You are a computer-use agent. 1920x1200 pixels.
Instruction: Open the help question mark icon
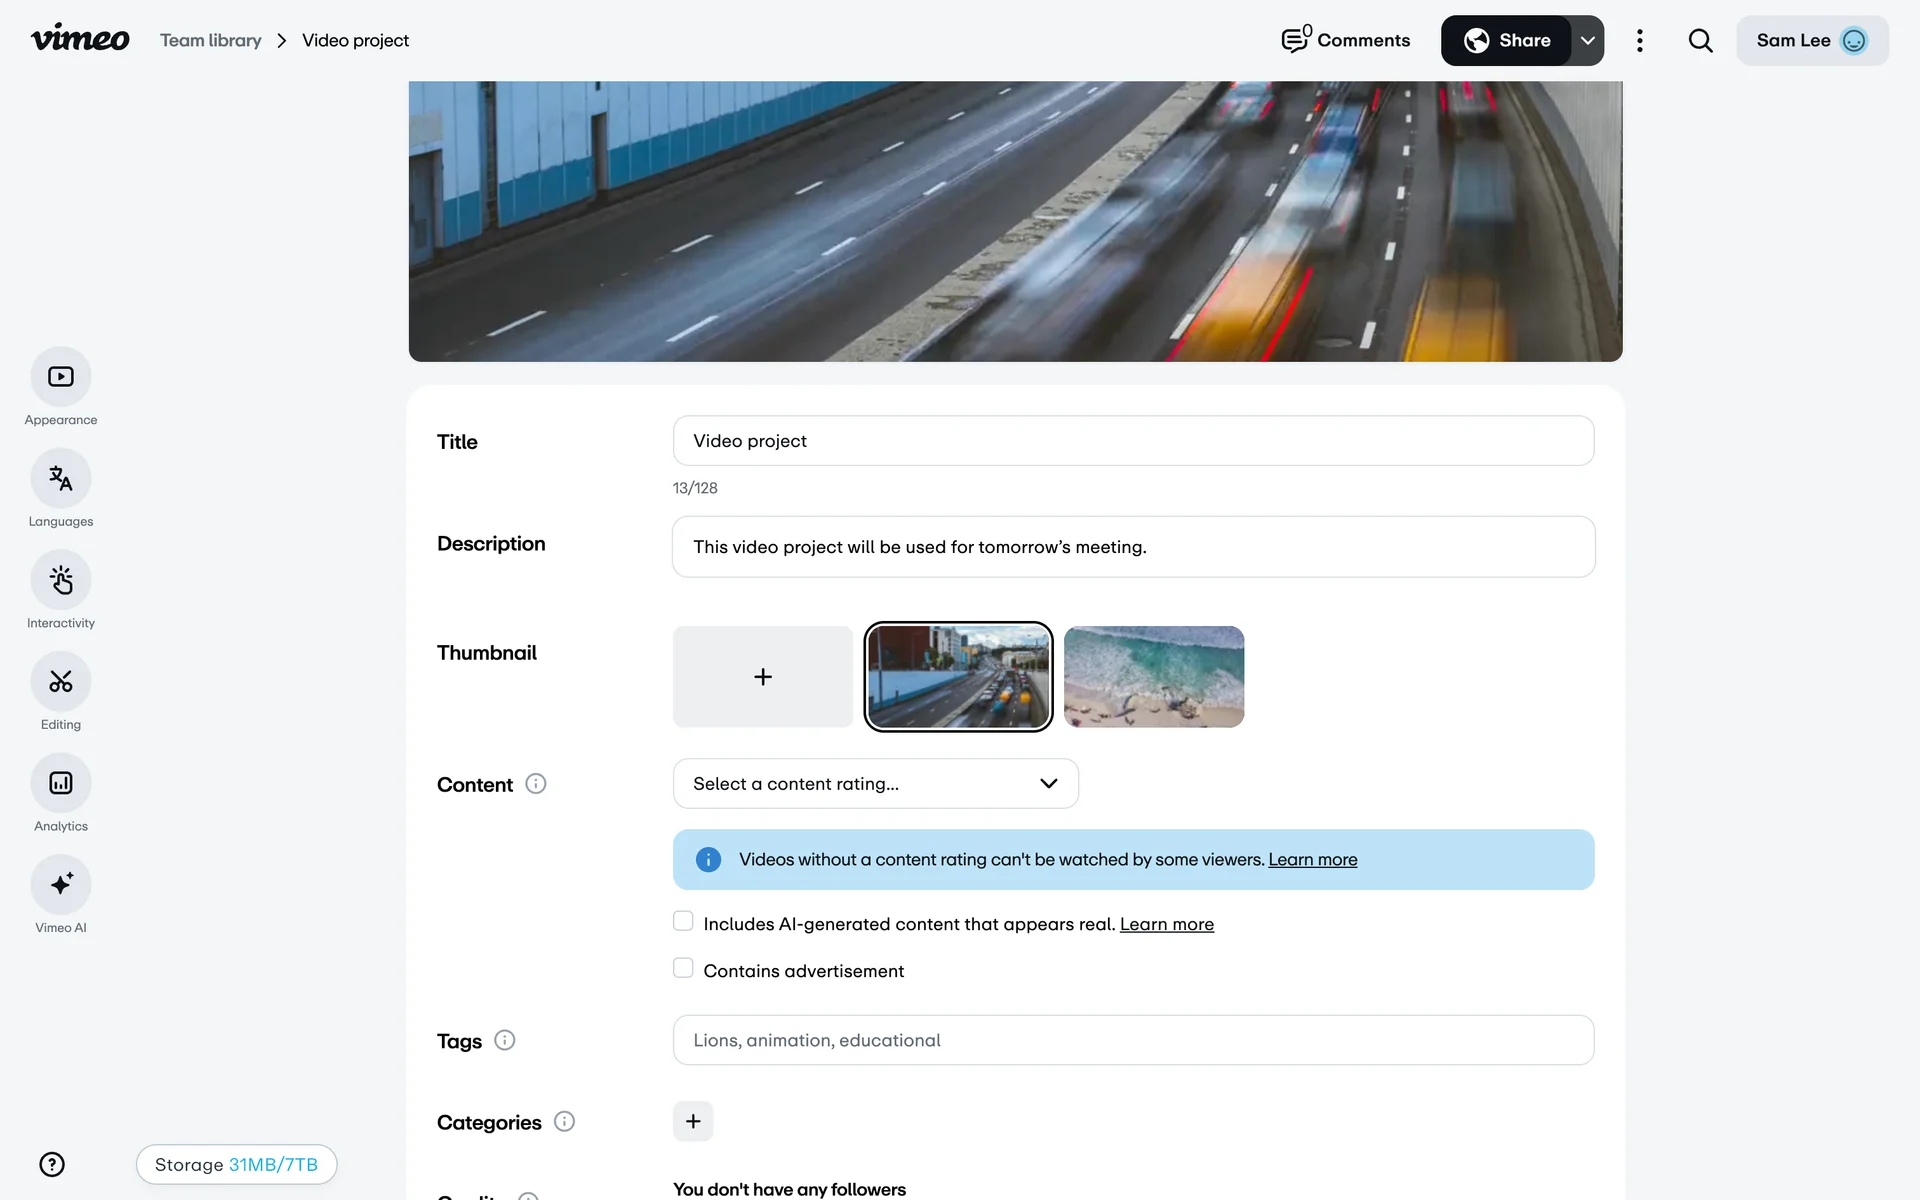52,1164
